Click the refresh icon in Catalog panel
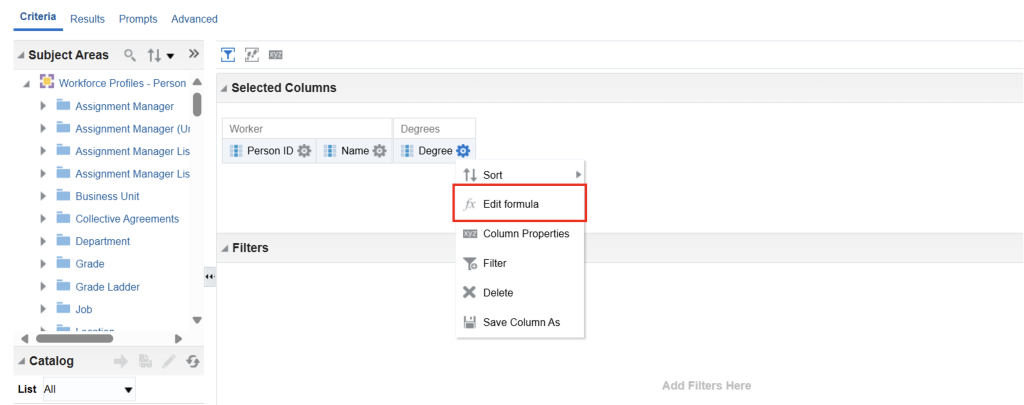The width and height of the screenshot is (1024, 405). click(193, 361)
